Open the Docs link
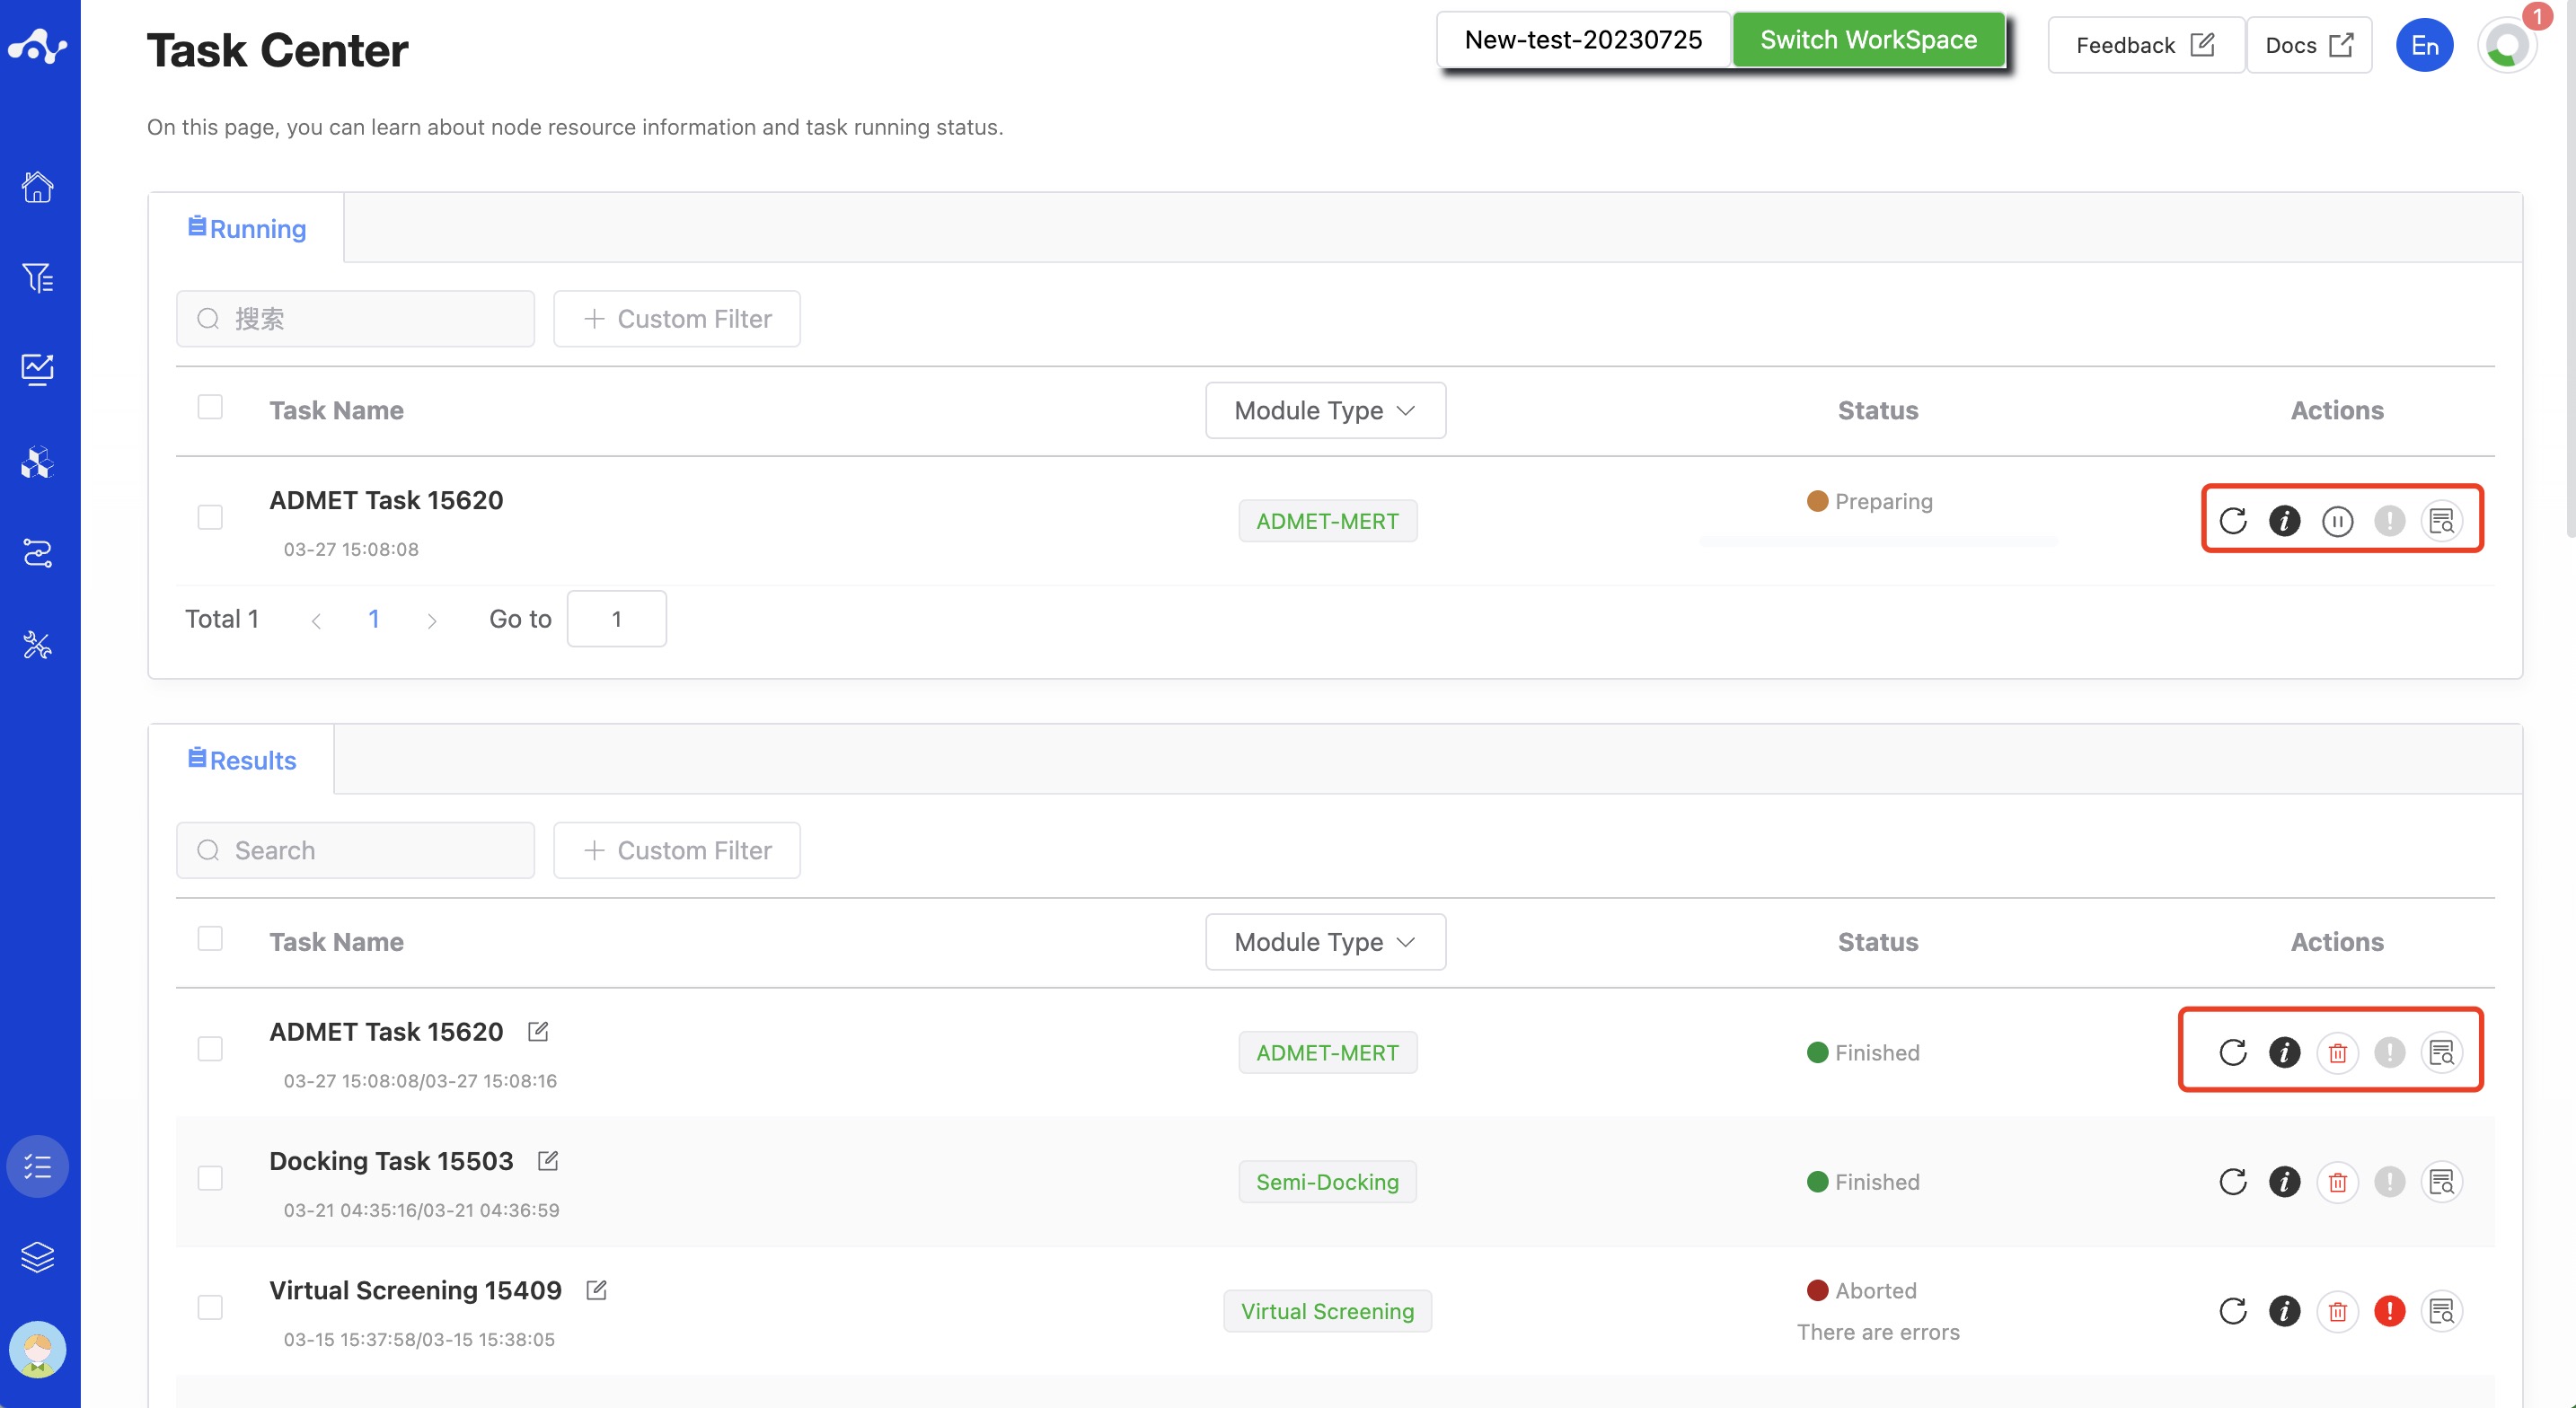The height and width of the screenshot is (1408, 2576). (x=2309, y=45)
